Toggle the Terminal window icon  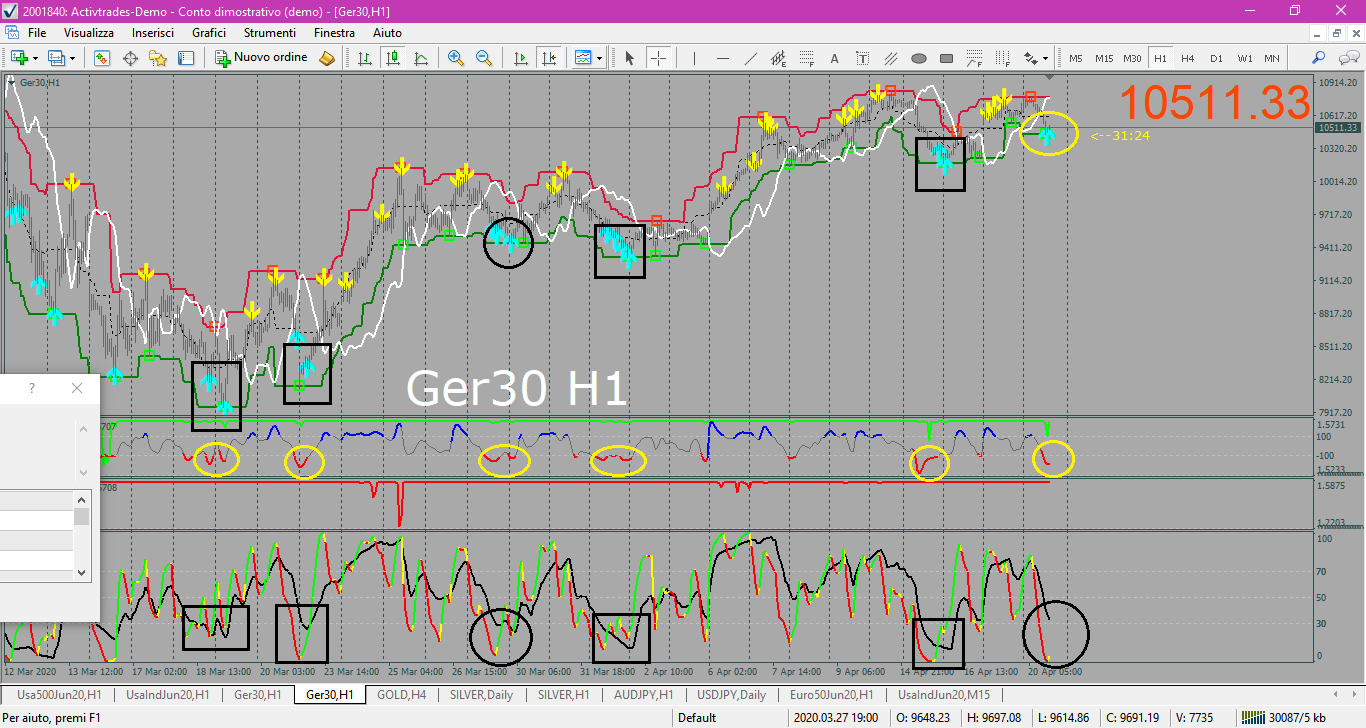[186, 58]
